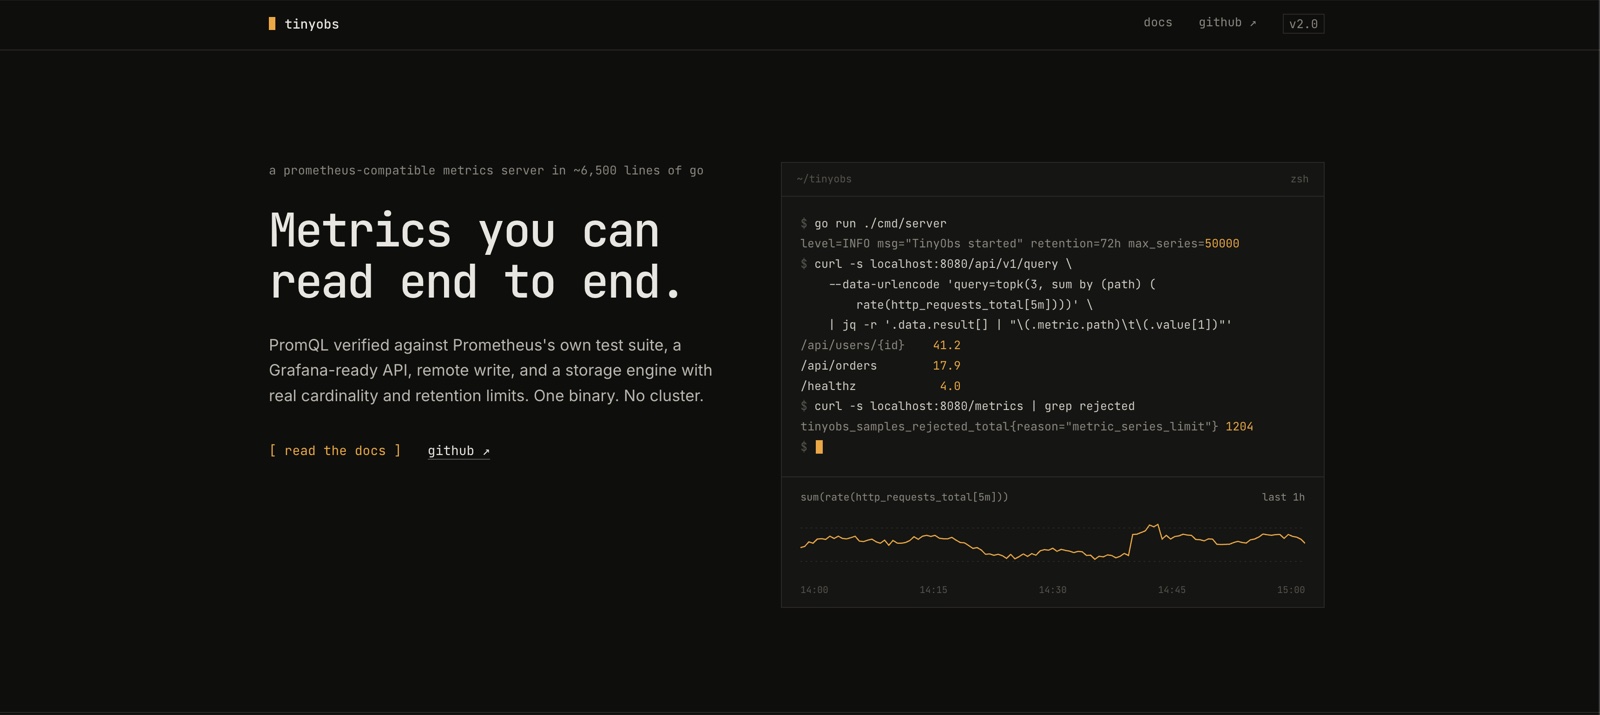1600x715 pixels.
Task: Click the 14:00 axis label
Action: (814, 590)
